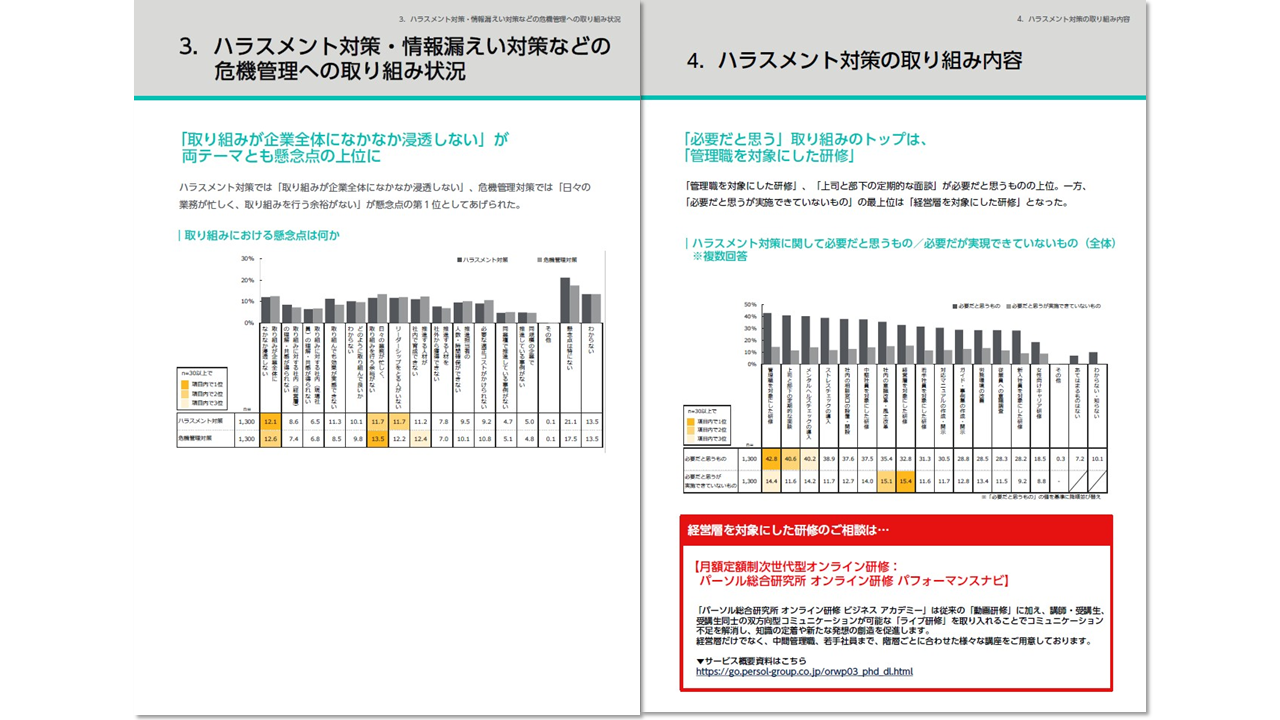The width and height of the screenshot is (1280, 720).
Task: Click the tallest dark bar for 懸念点は特にない
Action: [x=565, y=300]
